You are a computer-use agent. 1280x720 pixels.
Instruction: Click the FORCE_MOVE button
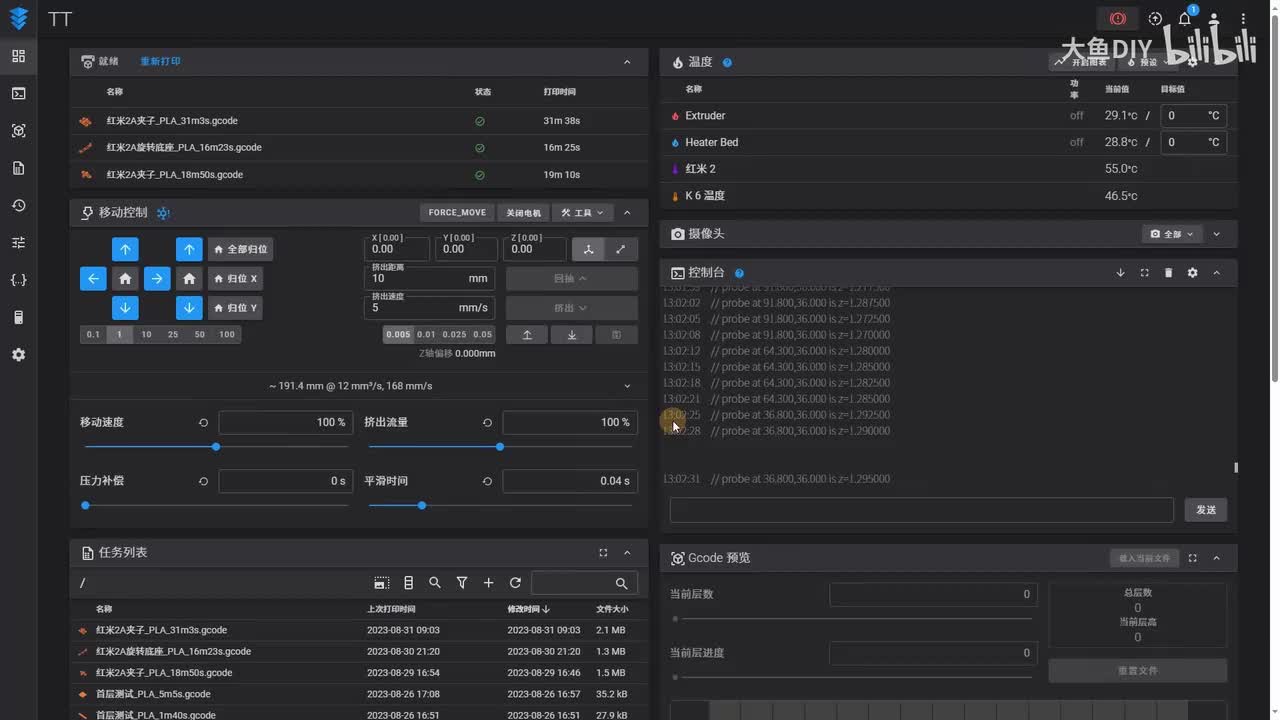457,213
